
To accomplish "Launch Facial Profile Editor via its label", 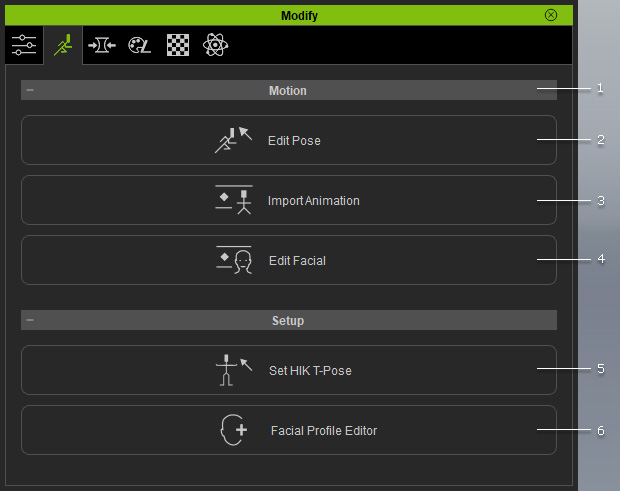I will (x=324, y=431).
